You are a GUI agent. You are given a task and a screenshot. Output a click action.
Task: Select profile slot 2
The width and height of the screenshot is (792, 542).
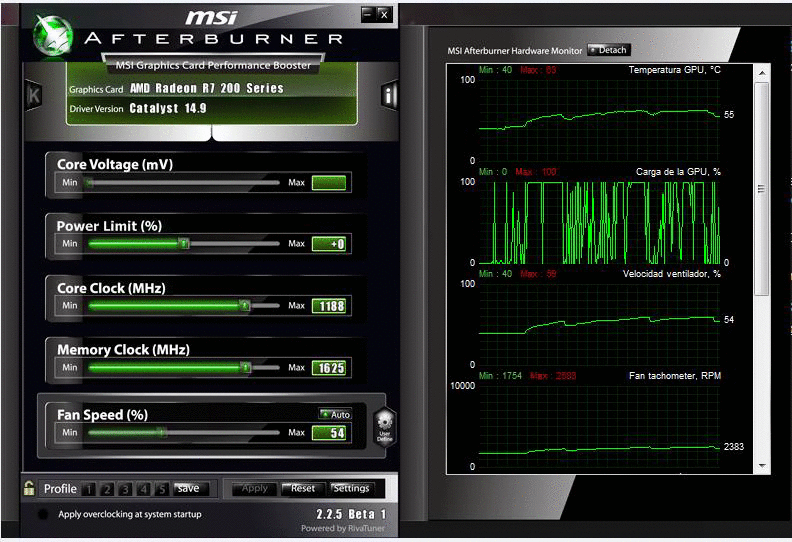(107, 489)
